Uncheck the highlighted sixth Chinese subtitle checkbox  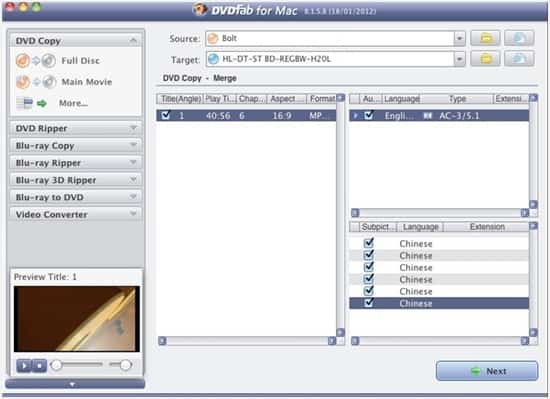pyautogui.click(x=369, y=302)
